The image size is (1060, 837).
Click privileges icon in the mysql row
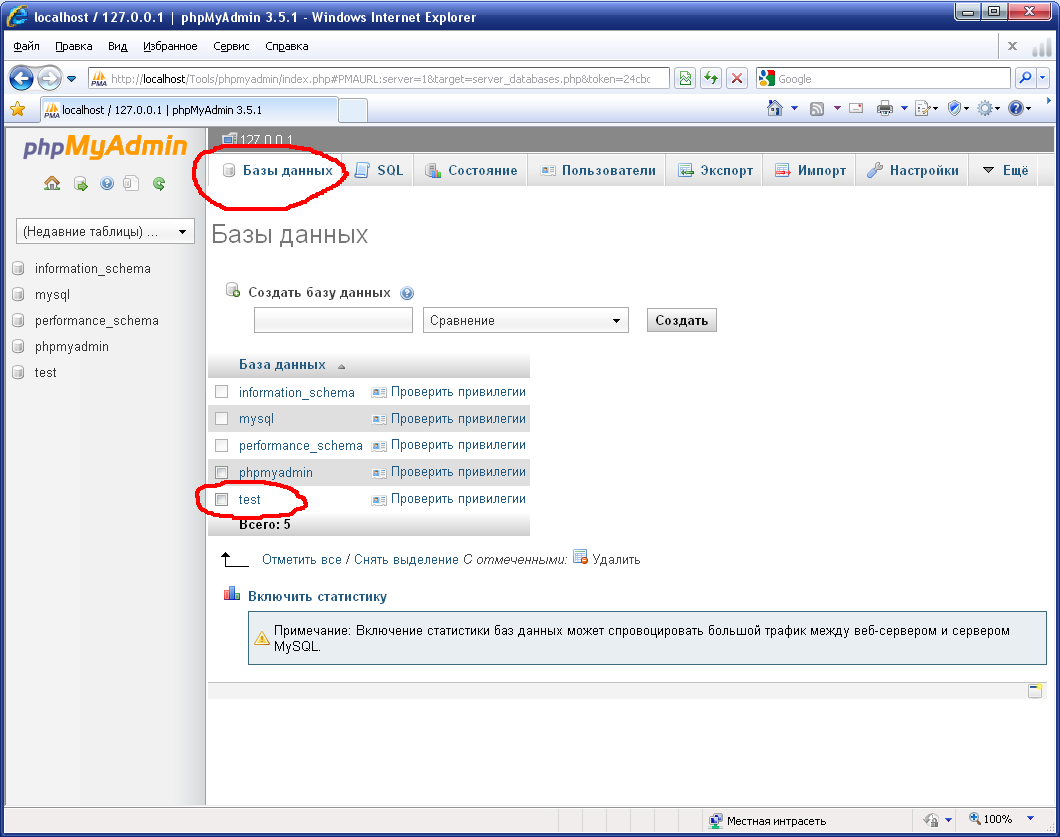pos(379,419)
